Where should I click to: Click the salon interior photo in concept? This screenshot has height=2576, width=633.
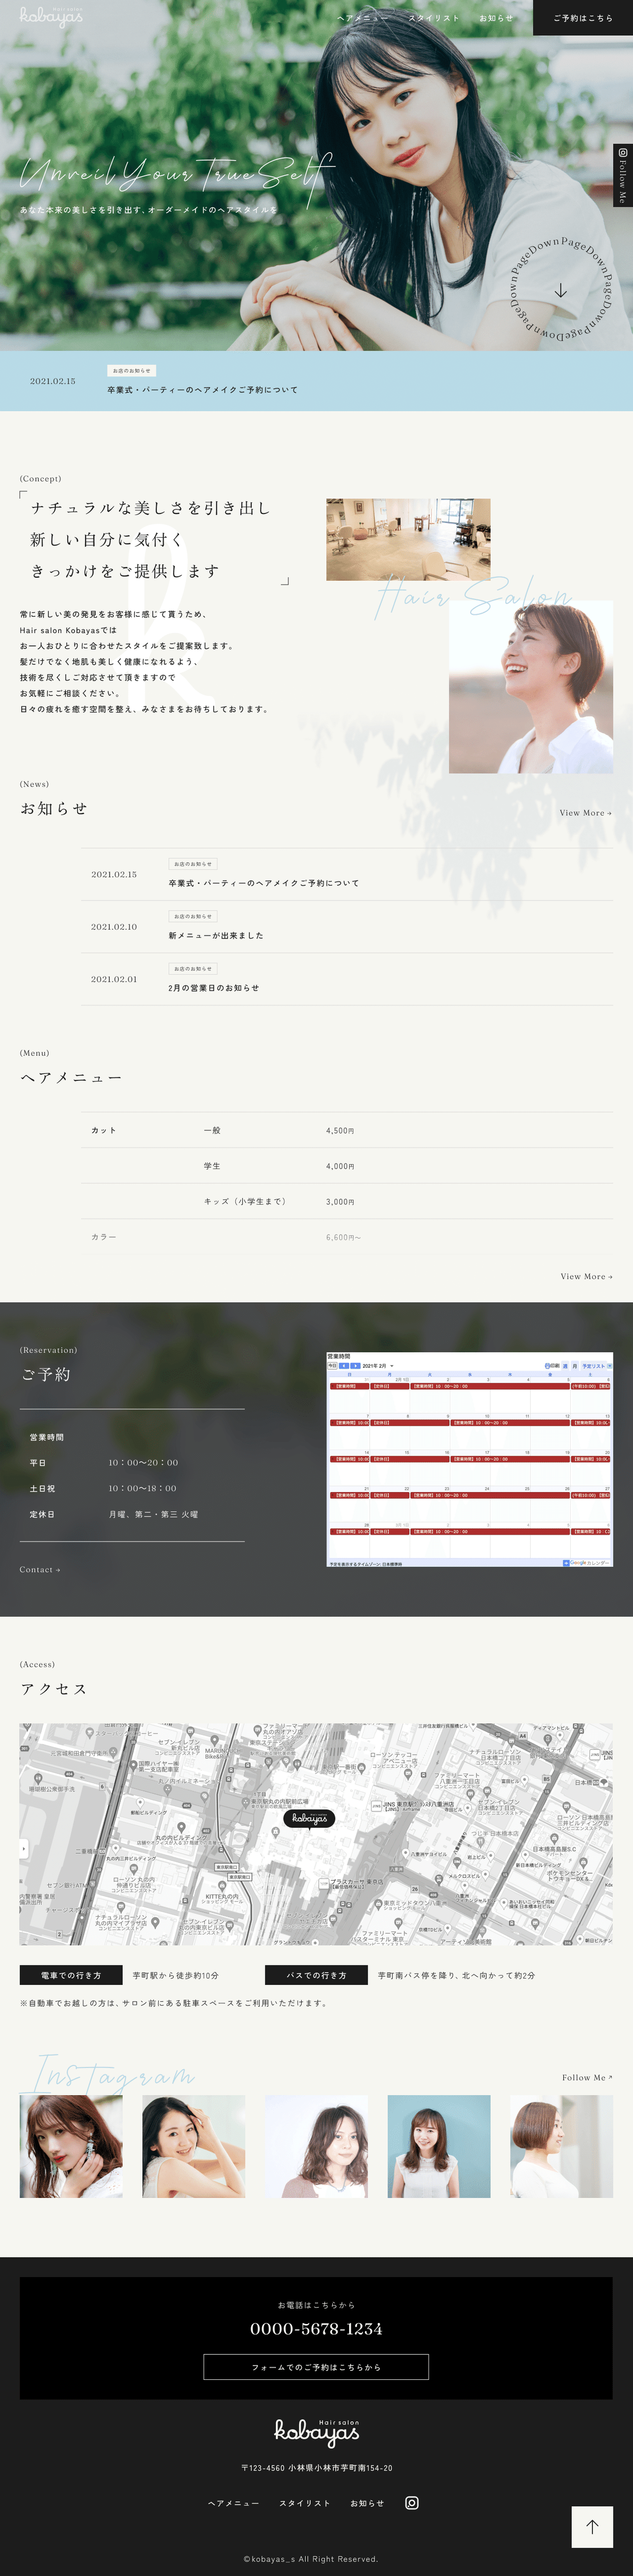click(x=408, y=539)
